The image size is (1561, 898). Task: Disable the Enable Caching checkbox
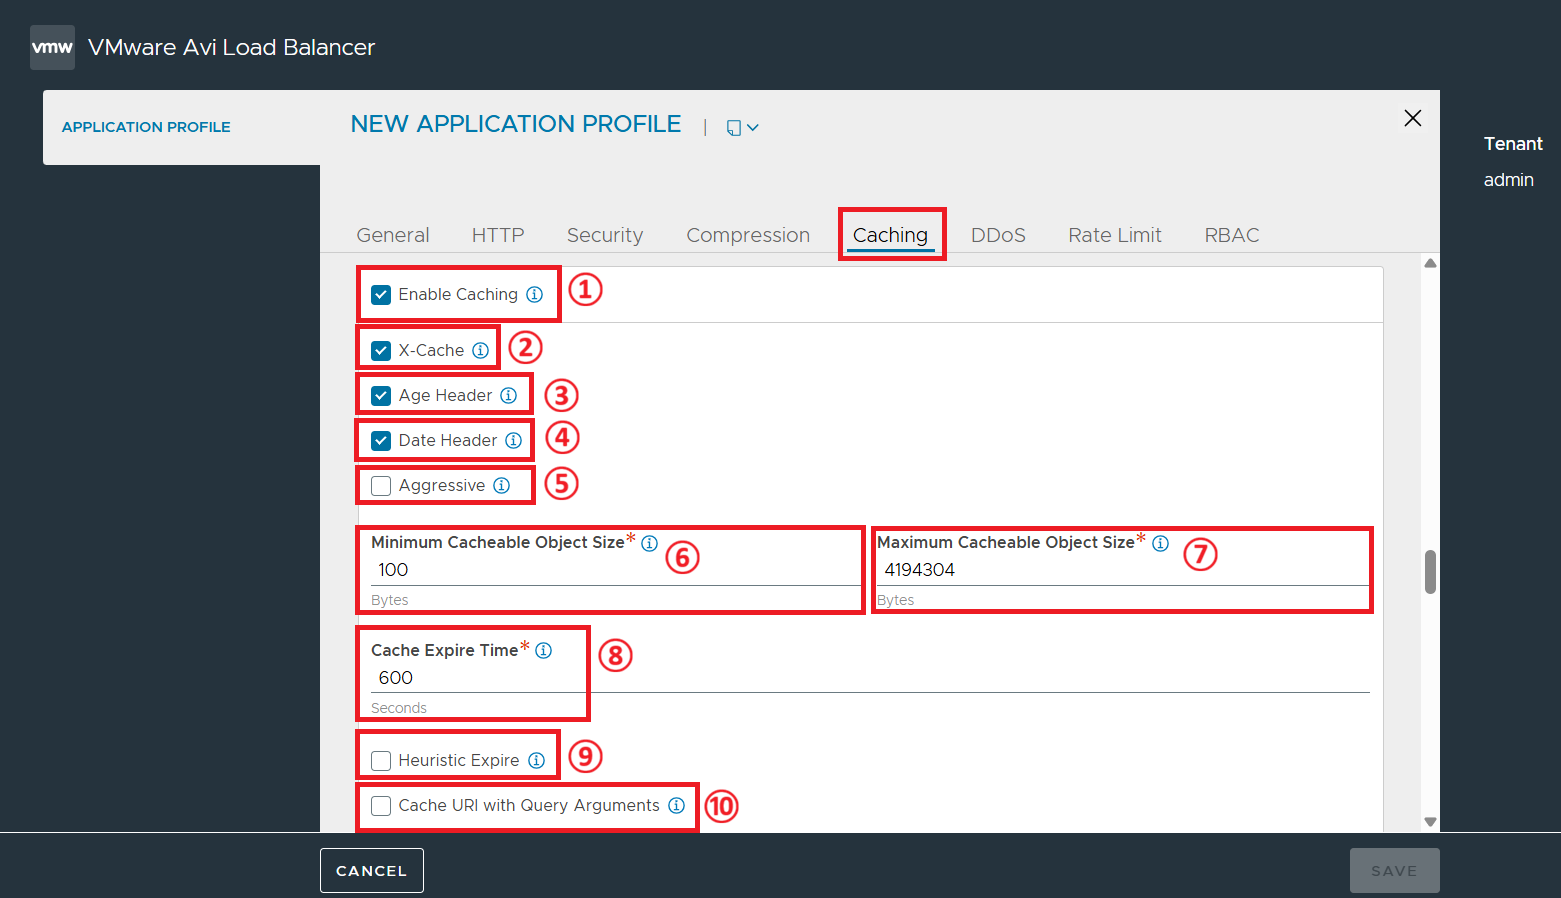381,295
